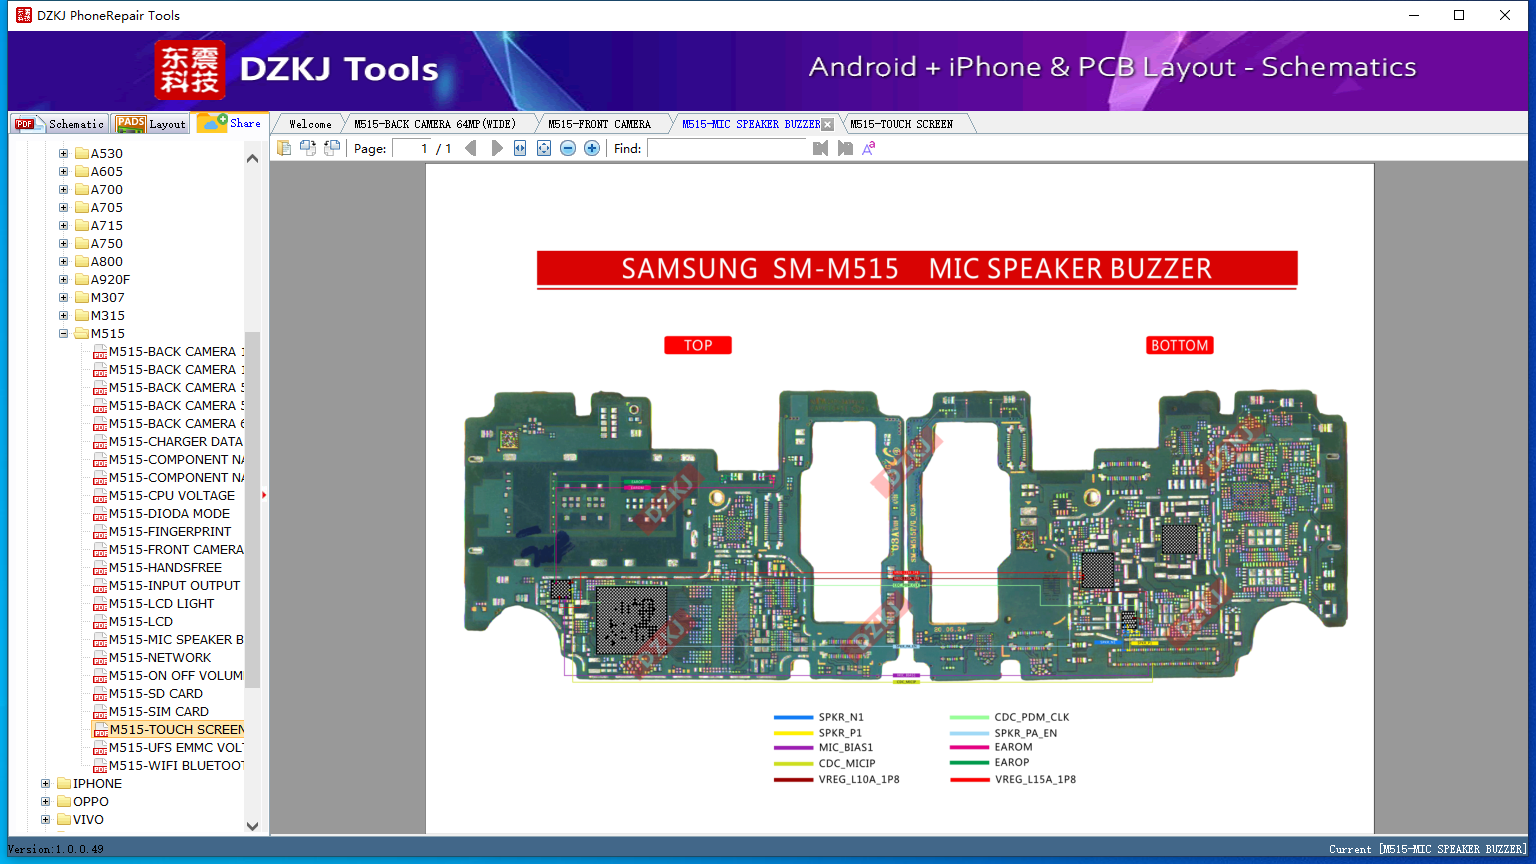Viewport: 1536px width, 864px height.
Task: Zoom out with the minus icon
Action: (x=568, y=148)
